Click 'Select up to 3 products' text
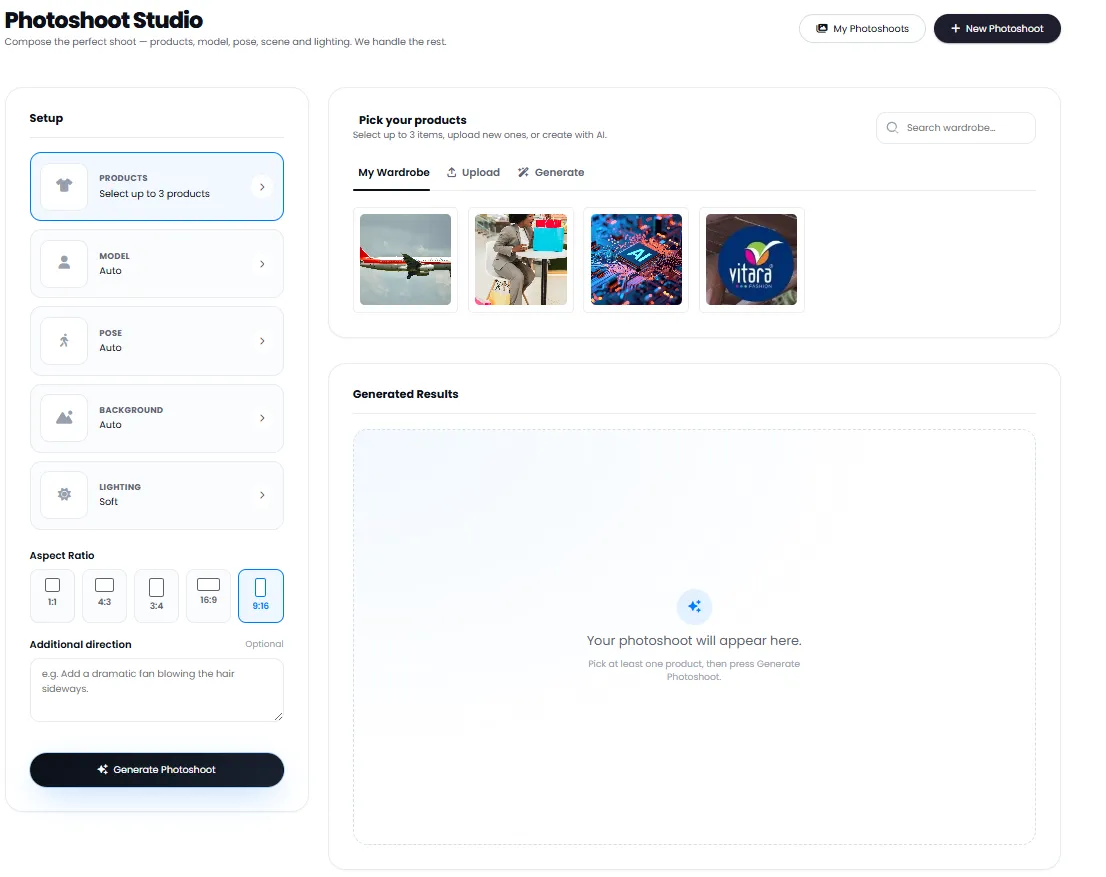 pyautogui.click(x=154, y=193)
